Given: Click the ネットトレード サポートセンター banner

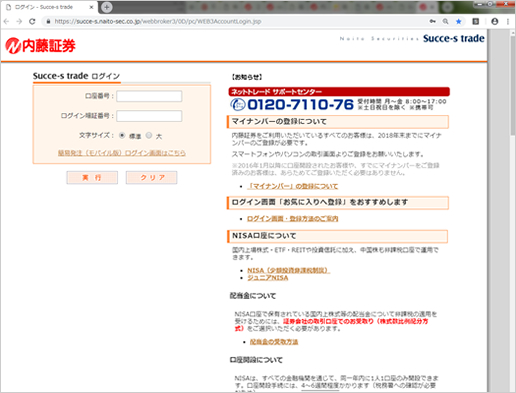Looking at the screenshot, I should coord(339,92).
